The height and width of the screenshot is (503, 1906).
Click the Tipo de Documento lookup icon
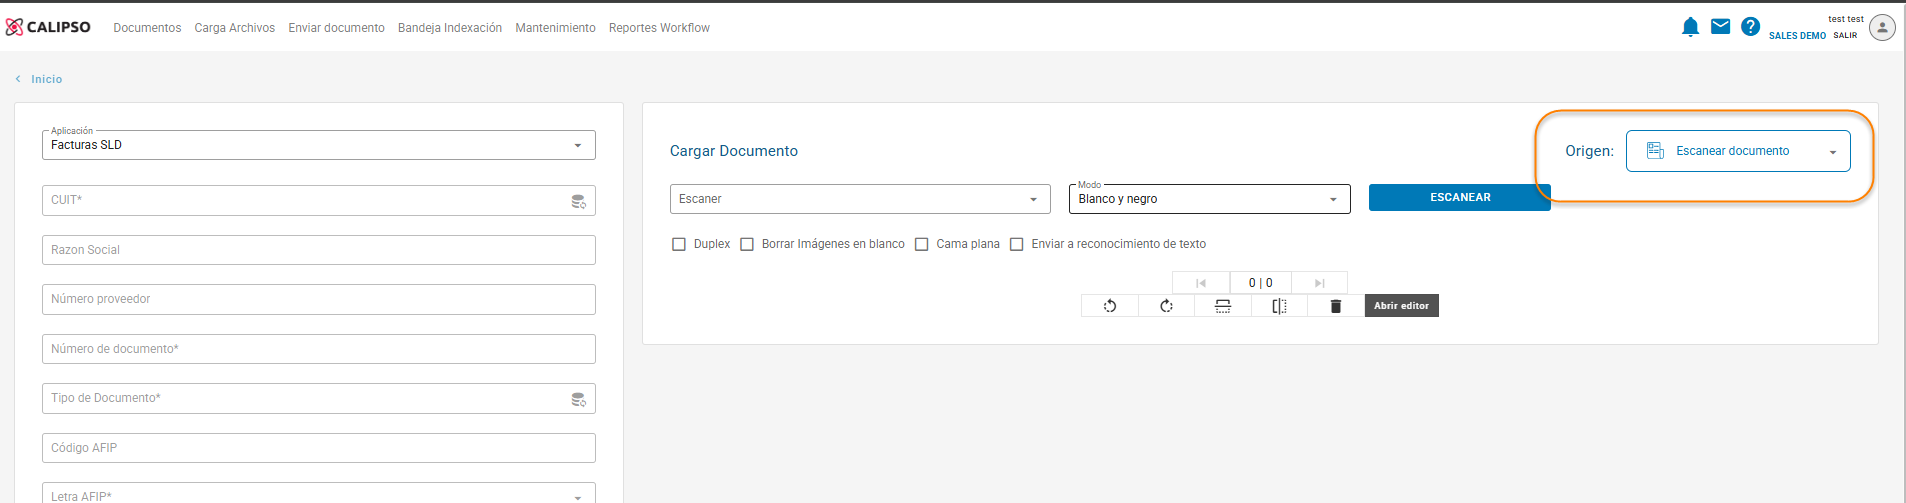(x=578, y=399)
